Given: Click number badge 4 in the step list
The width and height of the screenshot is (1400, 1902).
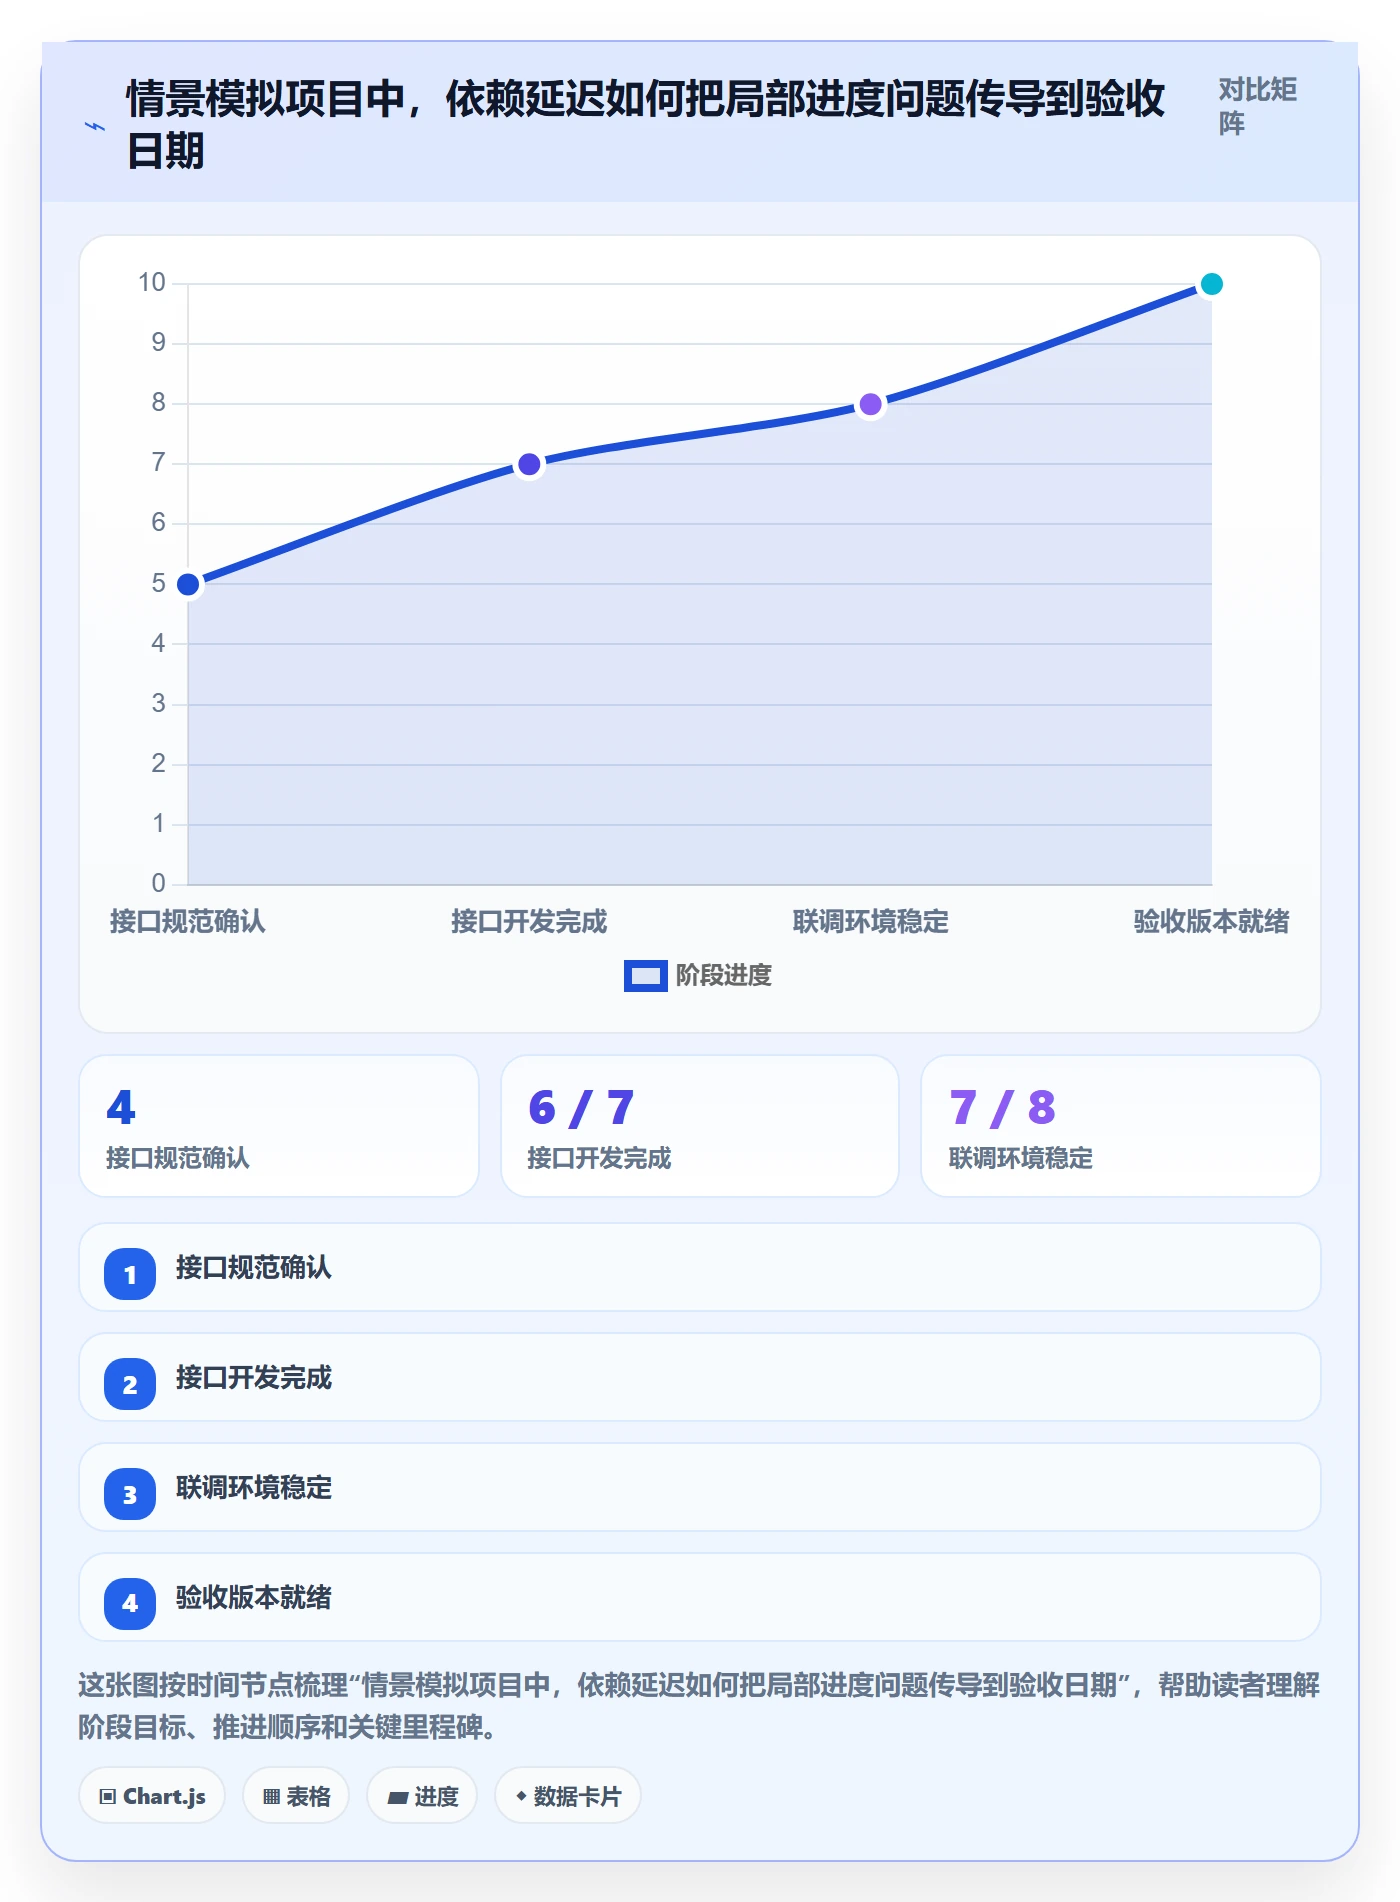Looking at the screenshot, I should tap(130, 1604).
